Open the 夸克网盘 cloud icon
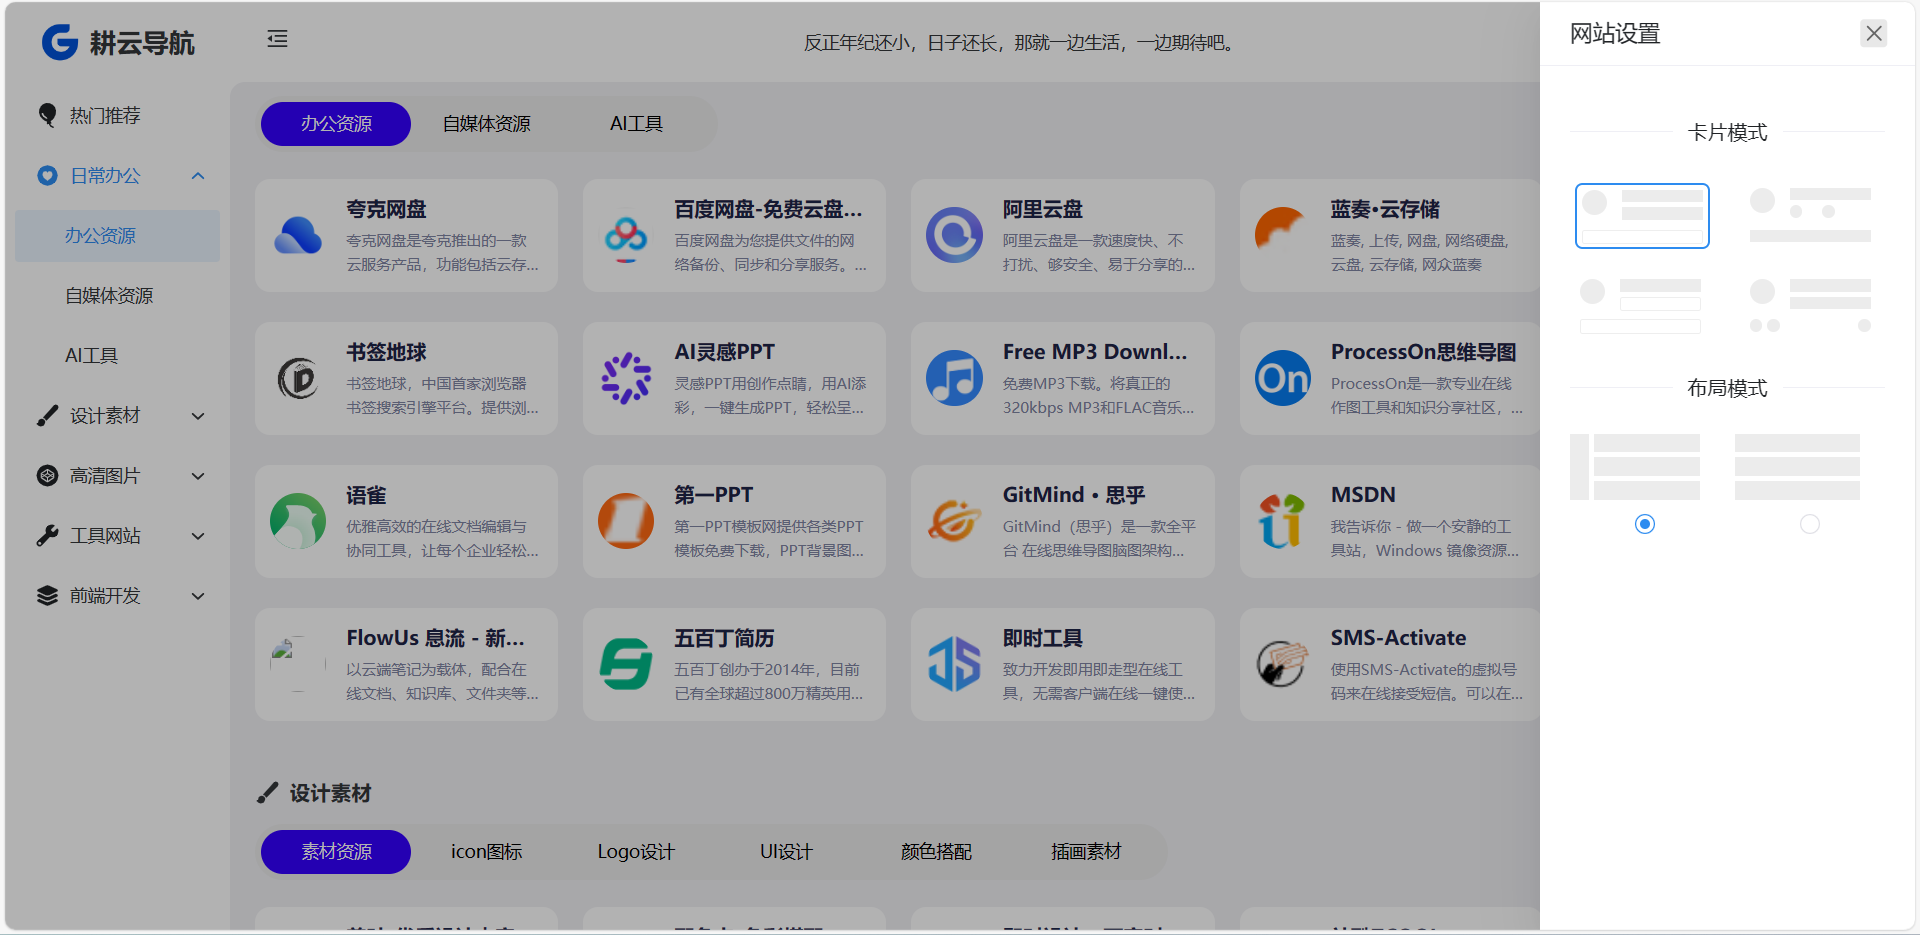This screenshot has height=935, width=1920. (x=298, y=236)
